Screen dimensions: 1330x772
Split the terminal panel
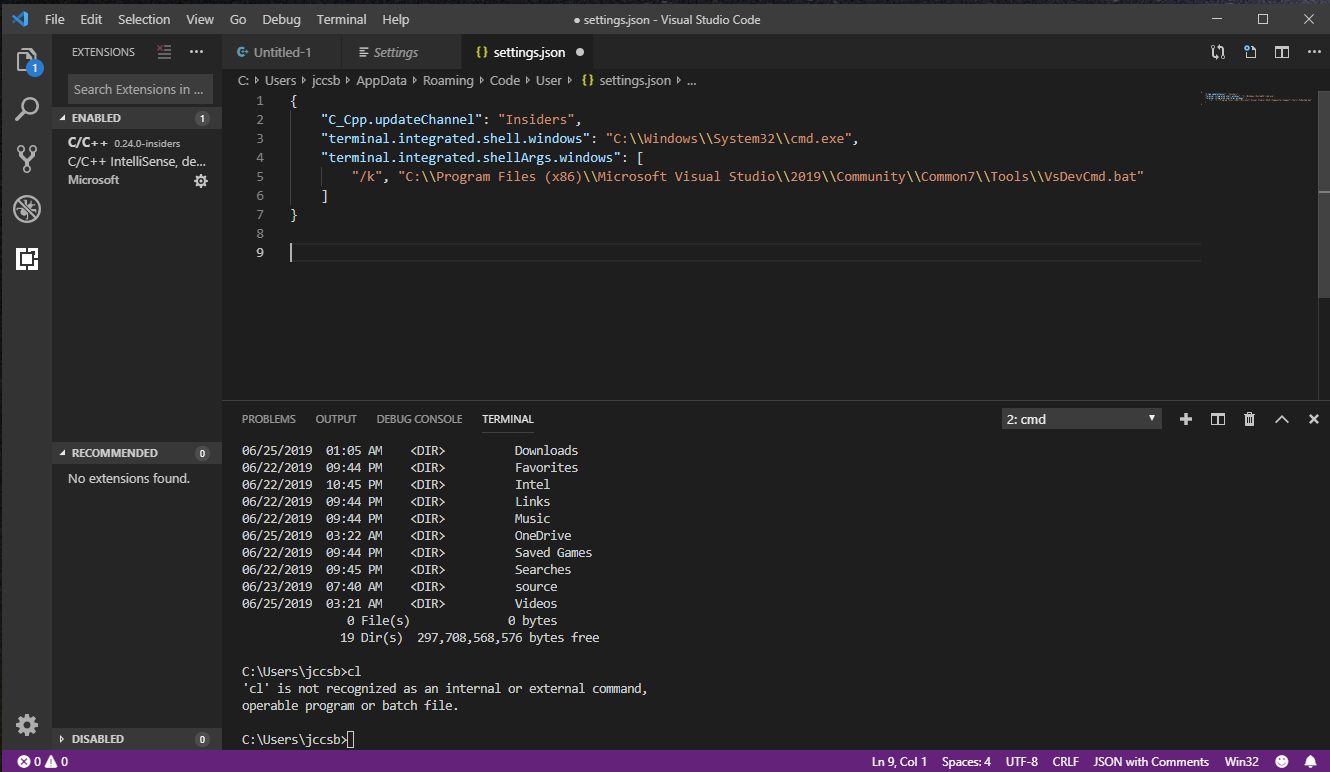(1218, 419)
